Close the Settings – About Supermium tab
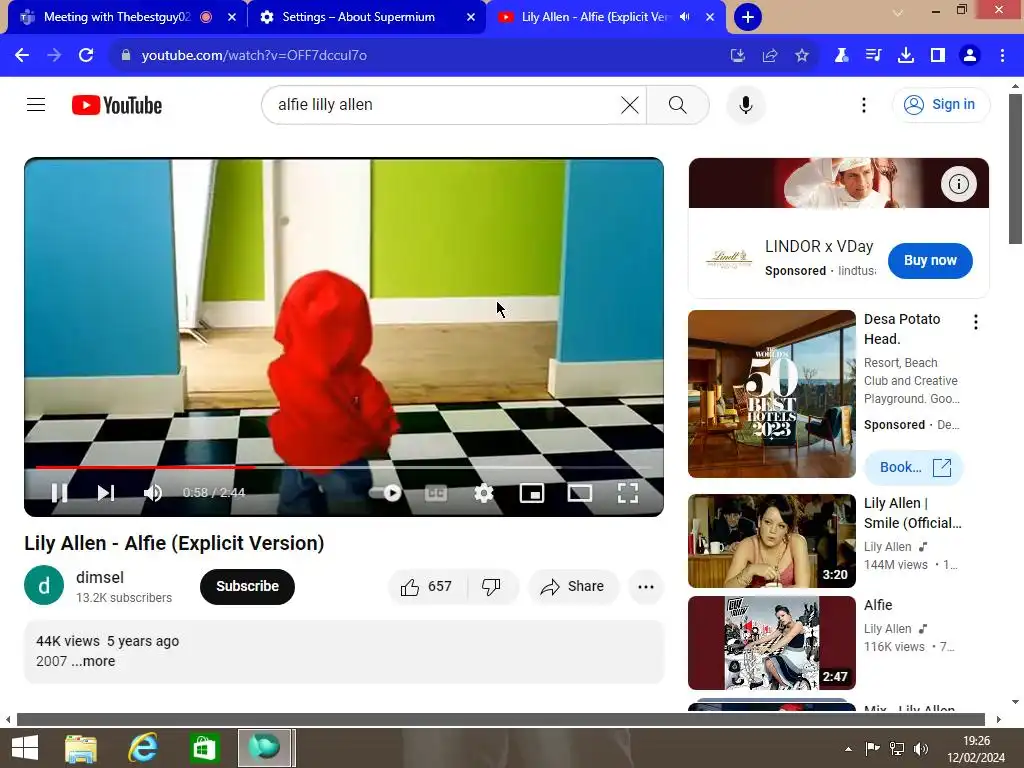This screenshot has width=1024, height=768. click(x=471, y=17)
